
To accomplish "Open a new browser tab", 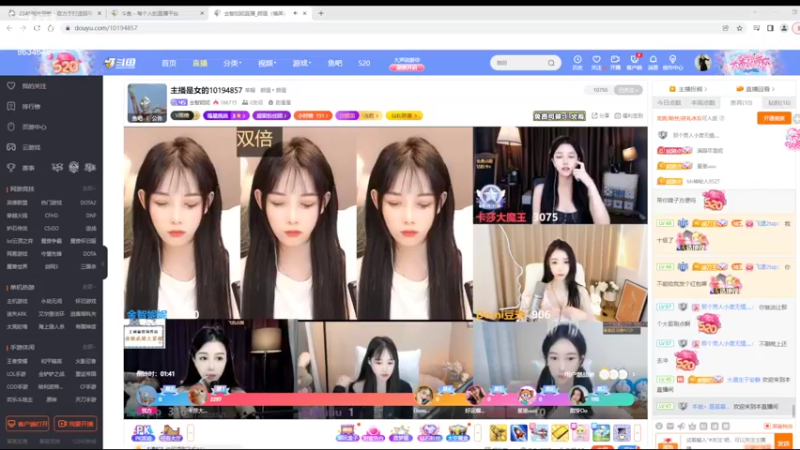I will coord(321,13).
